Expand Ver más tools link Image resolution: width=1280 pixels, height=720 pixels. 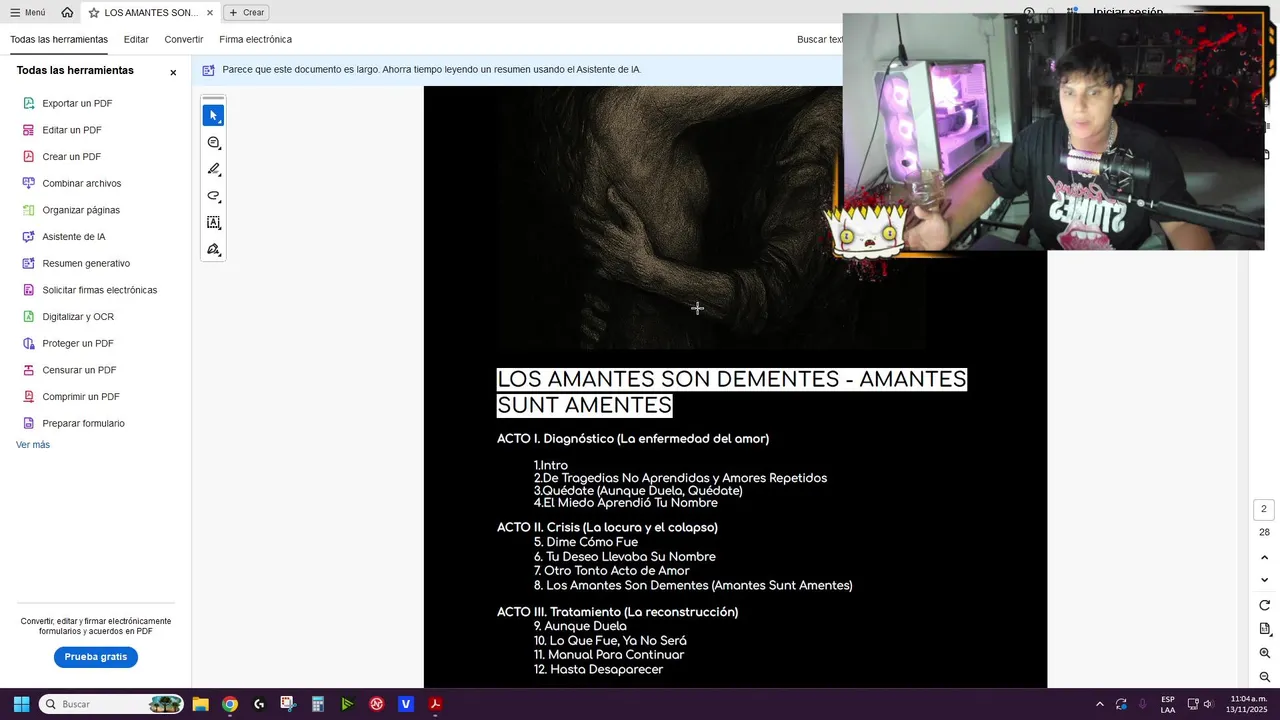(x=33, y=445)
